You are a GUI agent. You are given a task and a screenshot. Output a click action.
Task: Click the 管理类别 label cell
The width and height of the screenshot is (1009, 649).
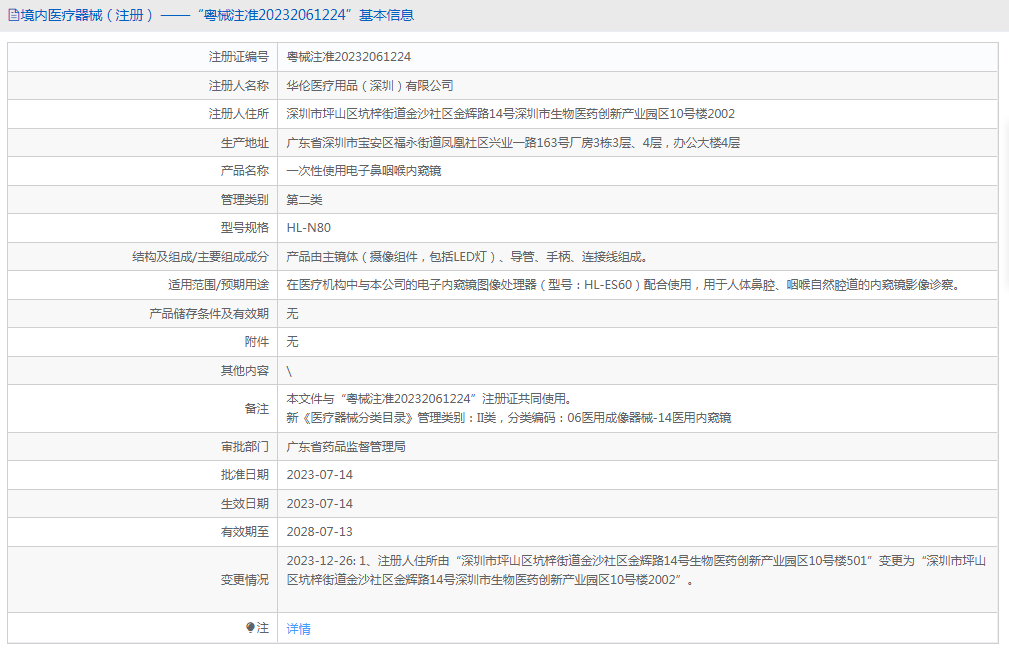[x=245, y=199]
